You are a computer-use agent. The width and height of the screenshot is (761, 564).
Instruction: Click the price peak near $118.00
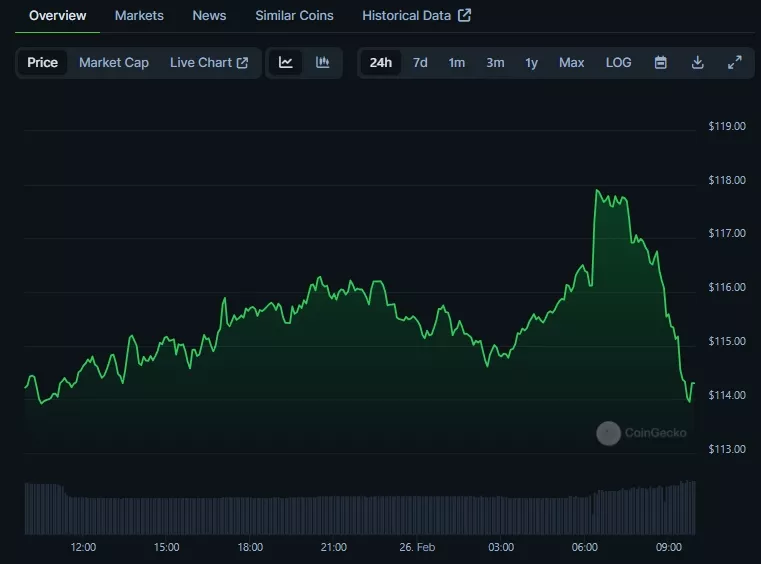pyautogui.click(x=598, y=190)
